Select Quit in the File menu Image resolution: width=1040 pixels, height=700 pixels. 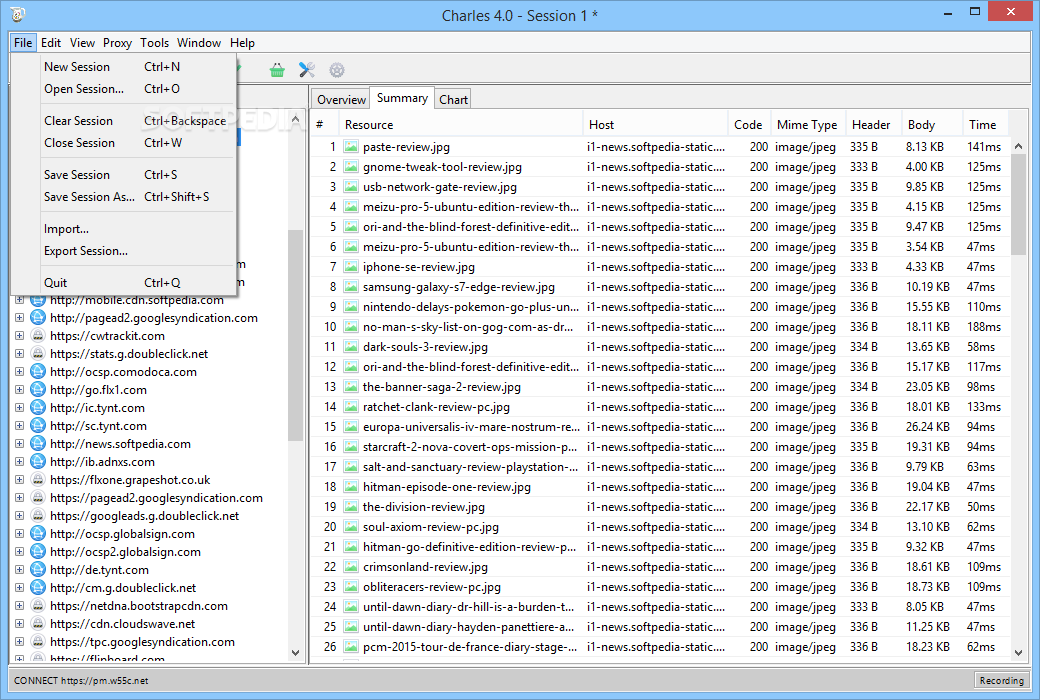click(123, 283)
